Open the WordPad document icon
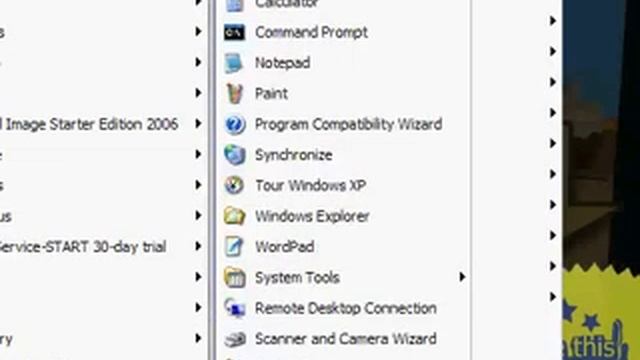The width and height of the screenshot is (640, 360). click(x=234, y=247)
